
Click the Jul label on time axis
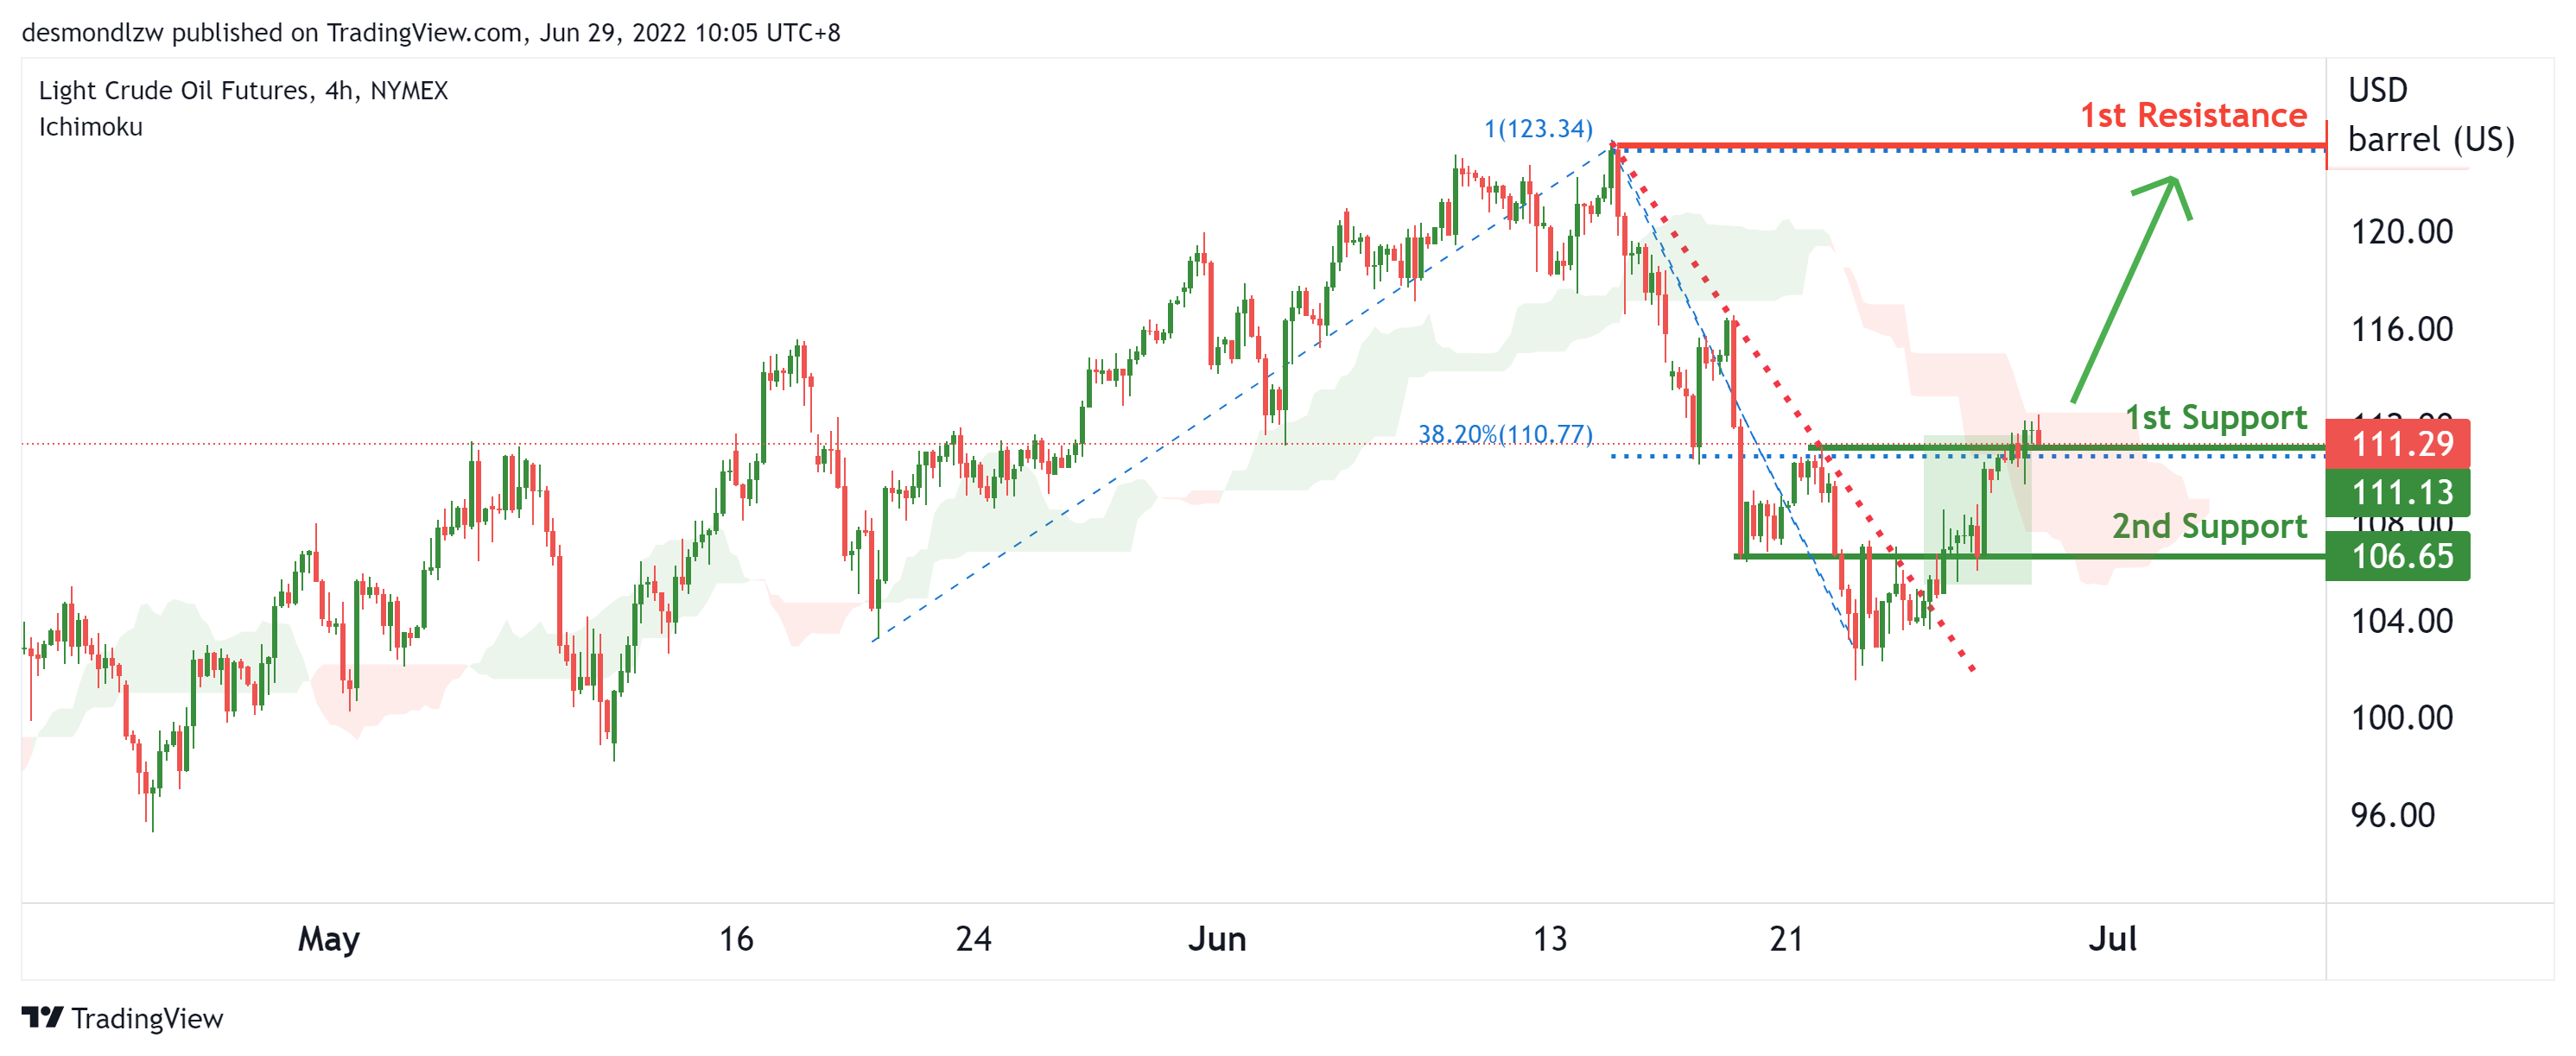click(2112, 939)
